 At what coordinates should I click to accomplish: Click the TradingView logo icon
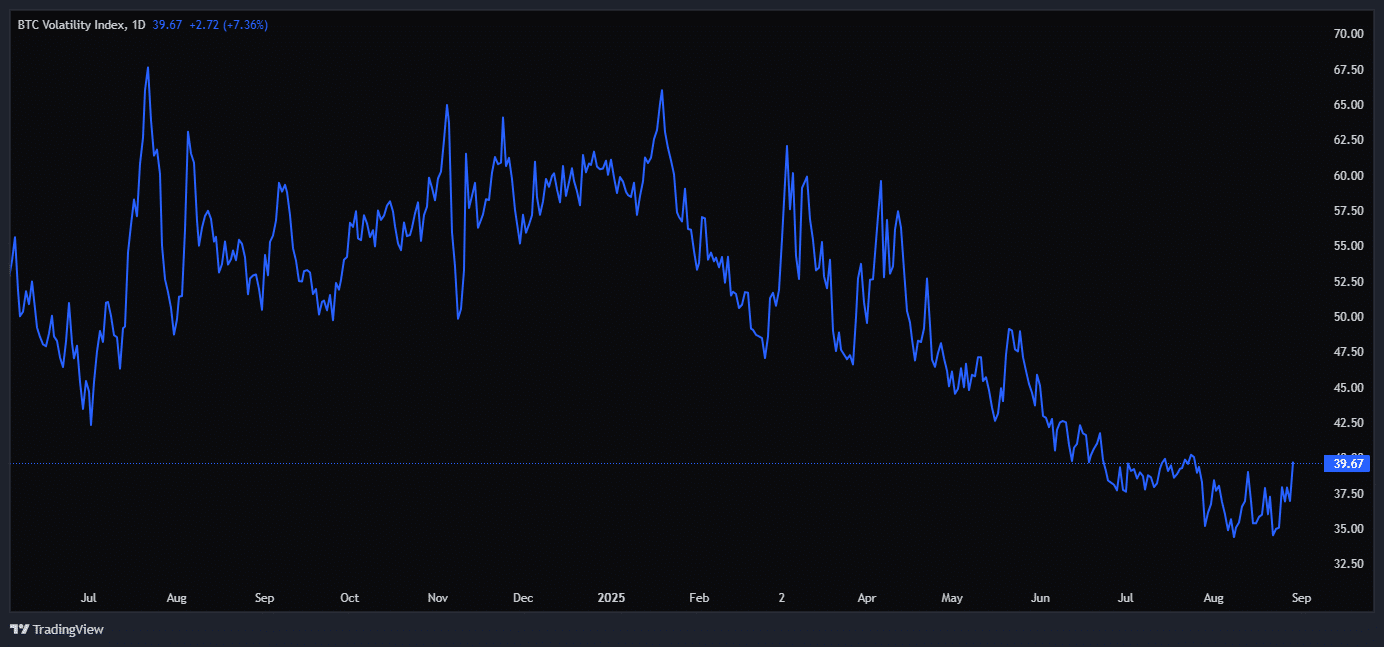[19, 629]
